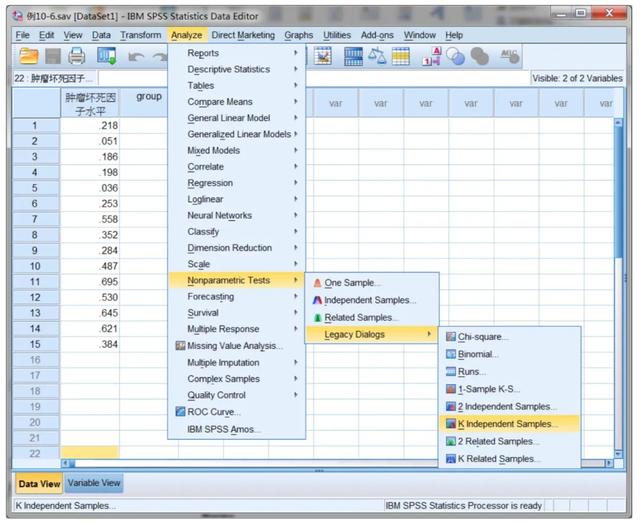640x523 pixels.
Task: Expand the Compare Means submenu
Action: click(x=237, y=102)
